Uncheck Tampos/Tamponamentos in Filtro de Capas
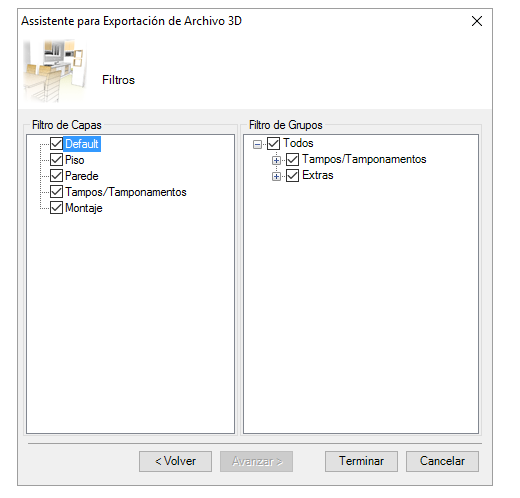This screenshot has width=520, height=498. (x=56, y=192)
